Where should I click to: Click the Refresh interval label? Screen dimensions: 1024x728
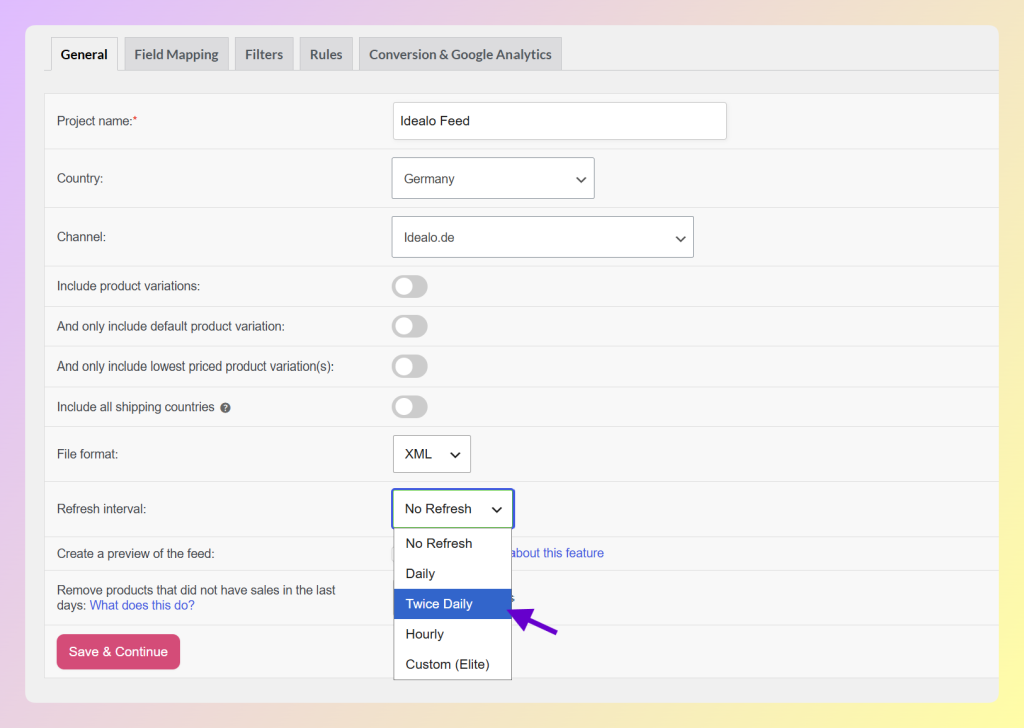coord(101,509)
